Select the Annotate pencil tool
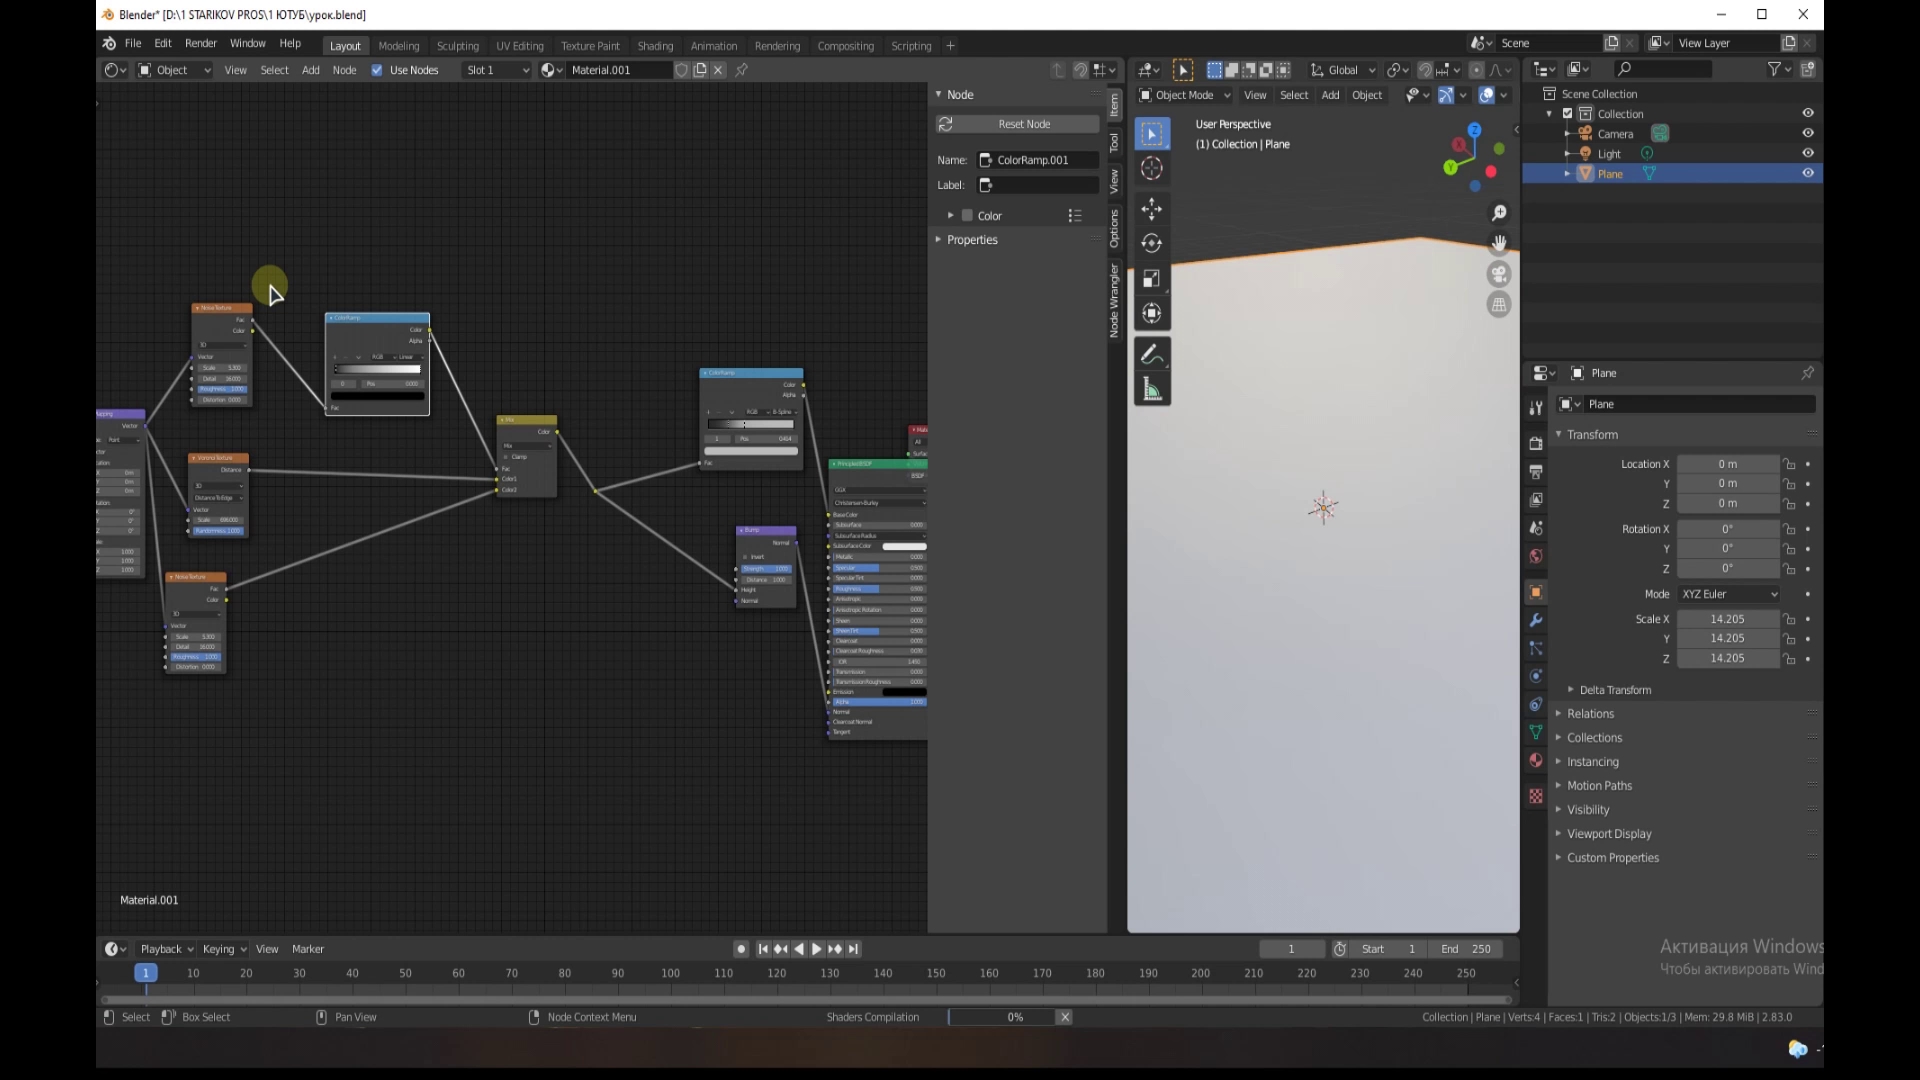Viewport: 1920px width, 1080px height. coord(1152,355)
